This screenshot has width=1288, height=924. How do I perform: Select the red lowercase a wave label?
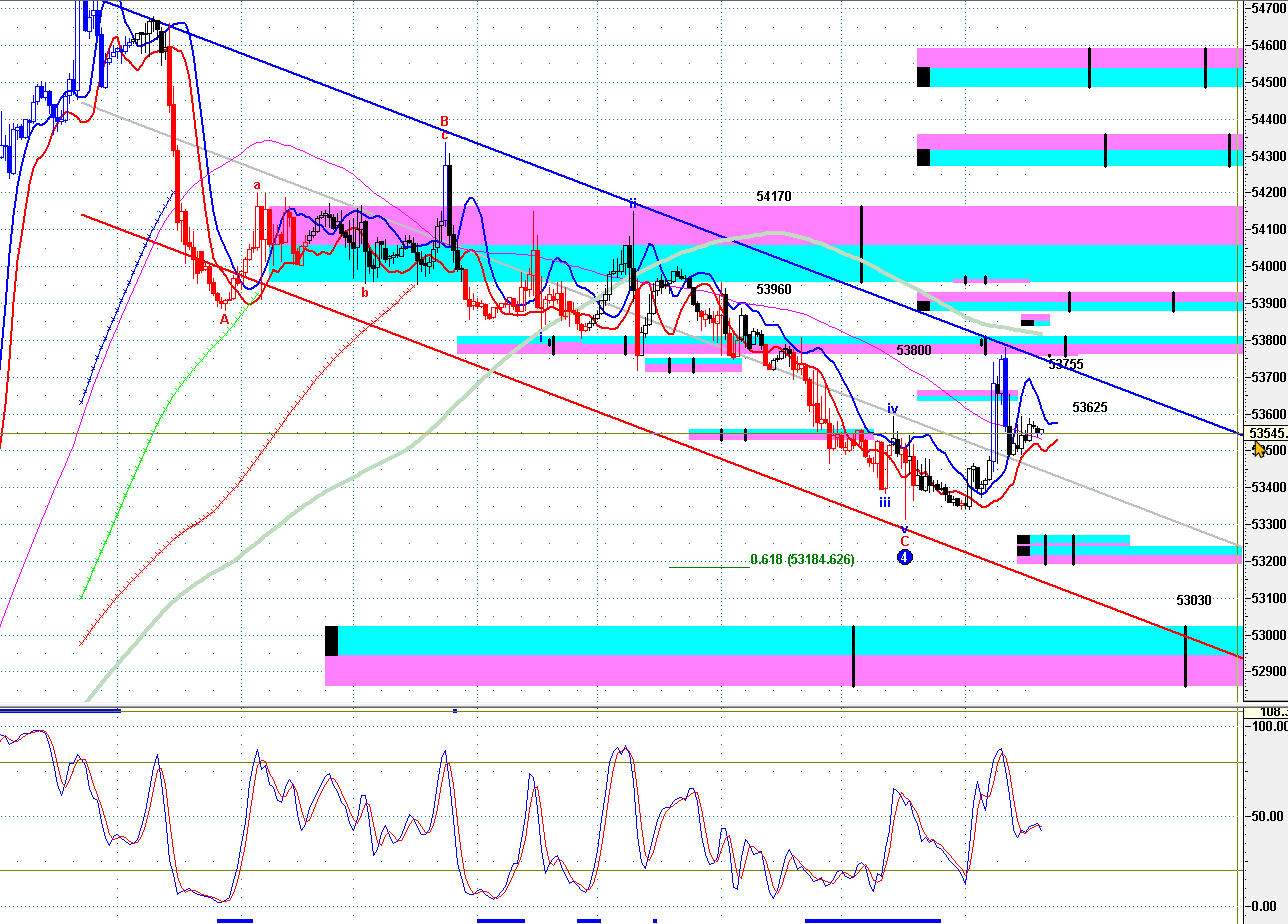click(x=257, y=185)
